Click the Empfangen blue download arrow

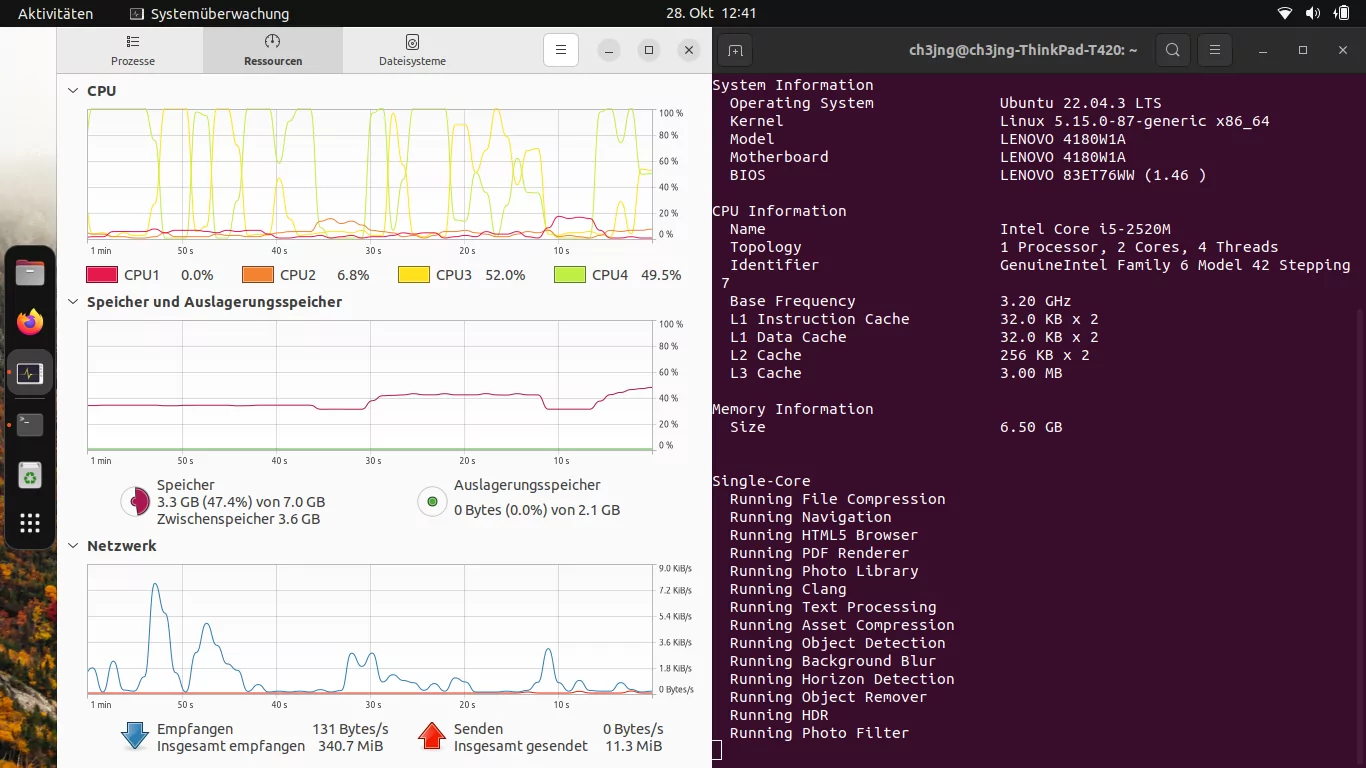tap(135, 737)
